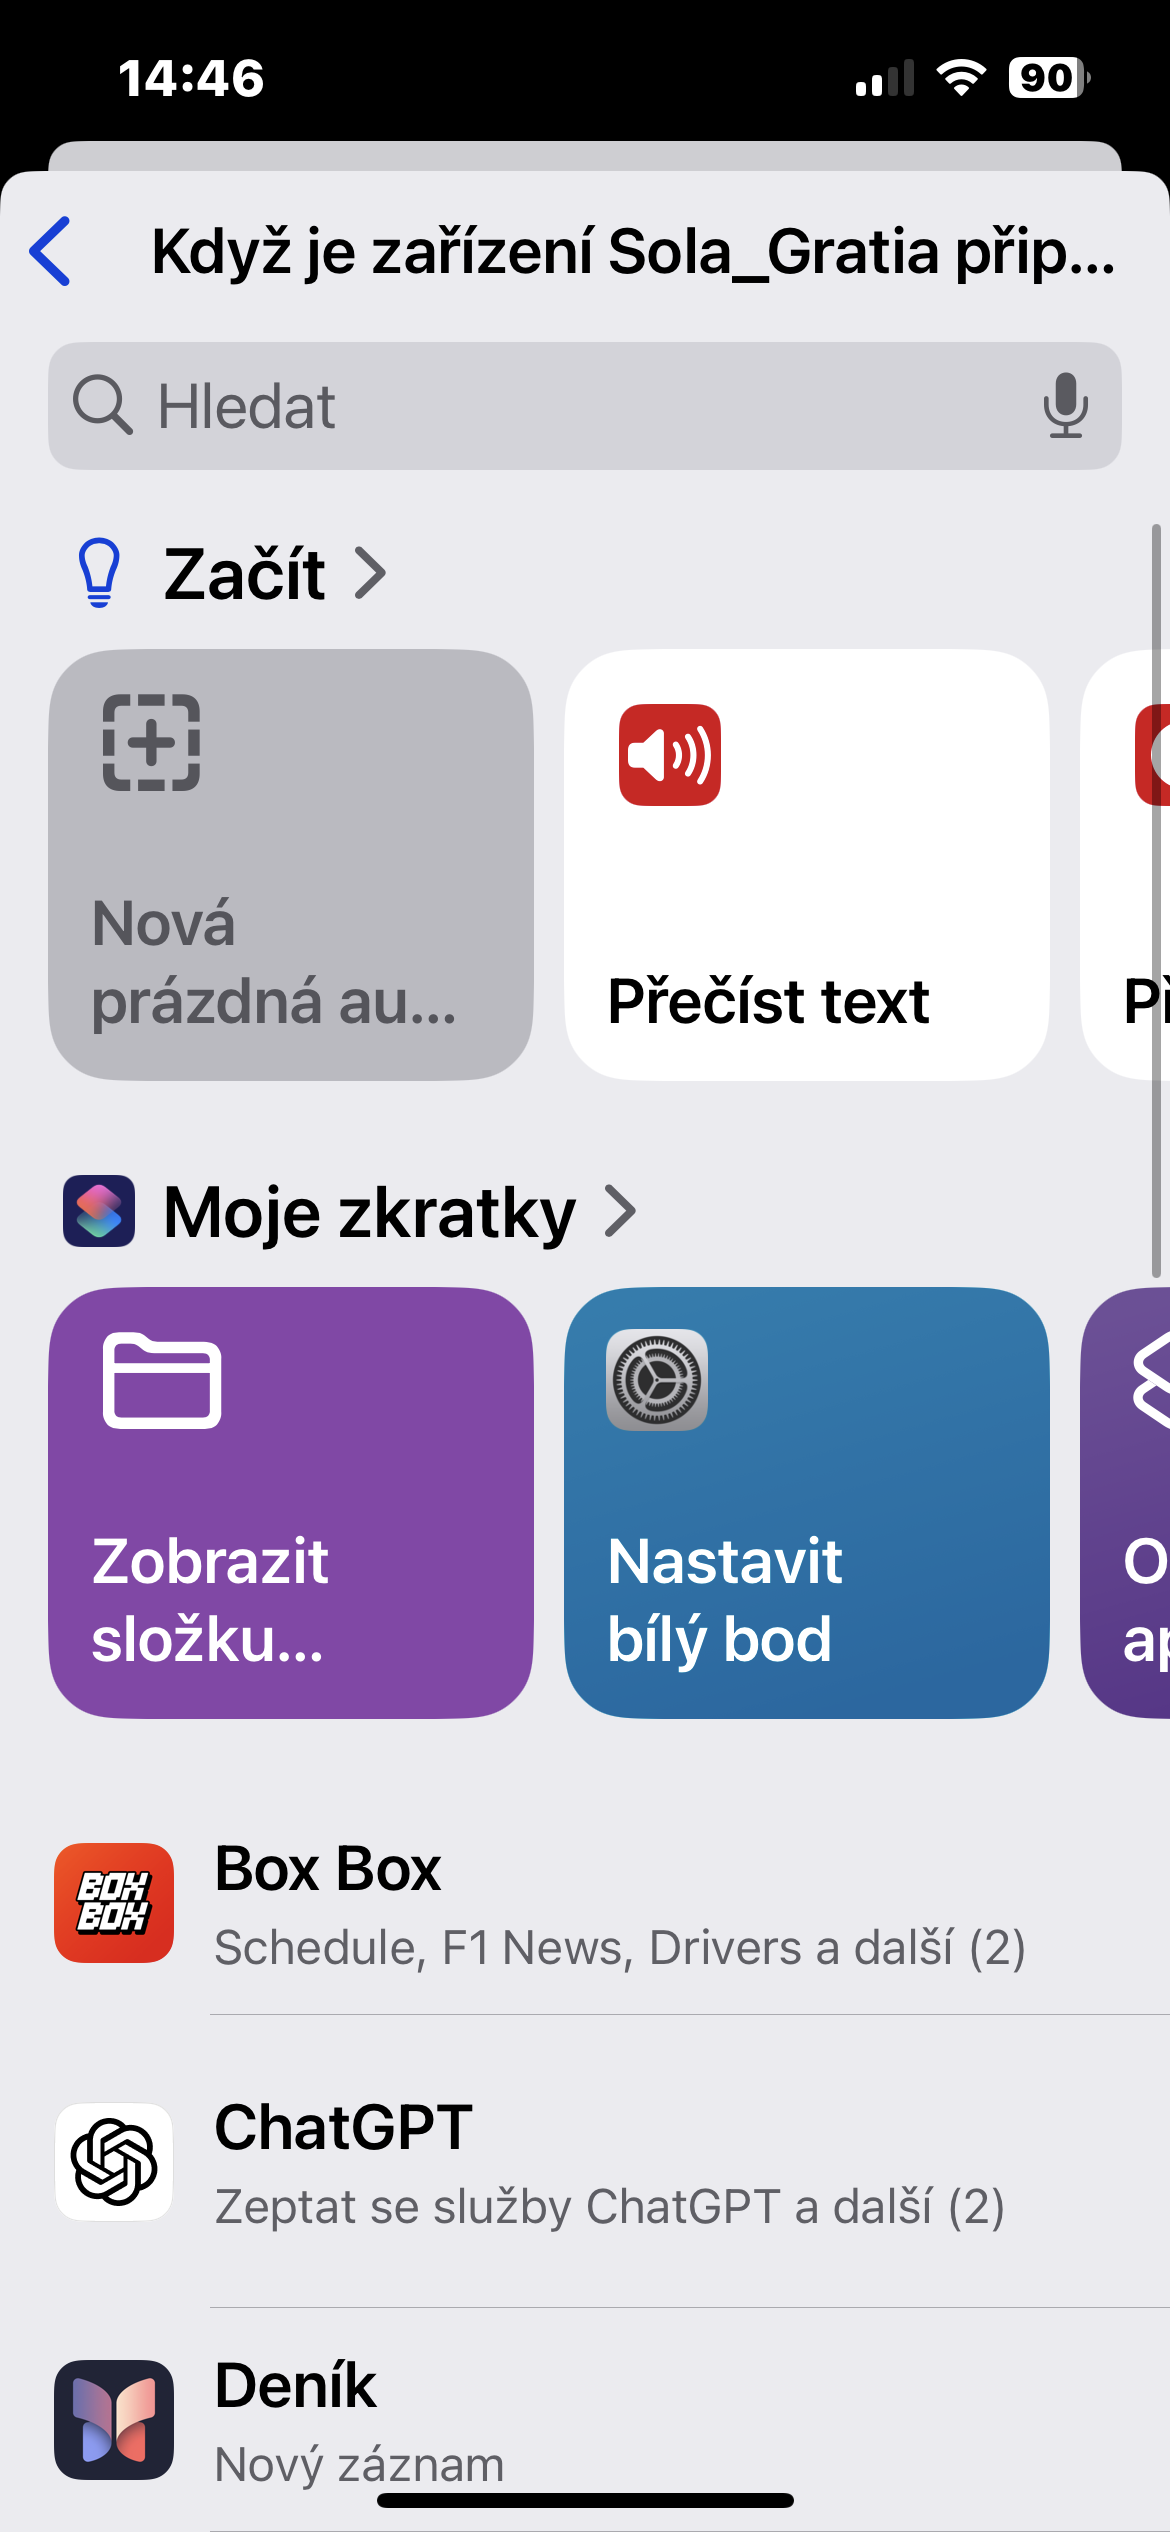
Task: Tap the Deník journal app icon
Action: click(x=114, y=2420)
